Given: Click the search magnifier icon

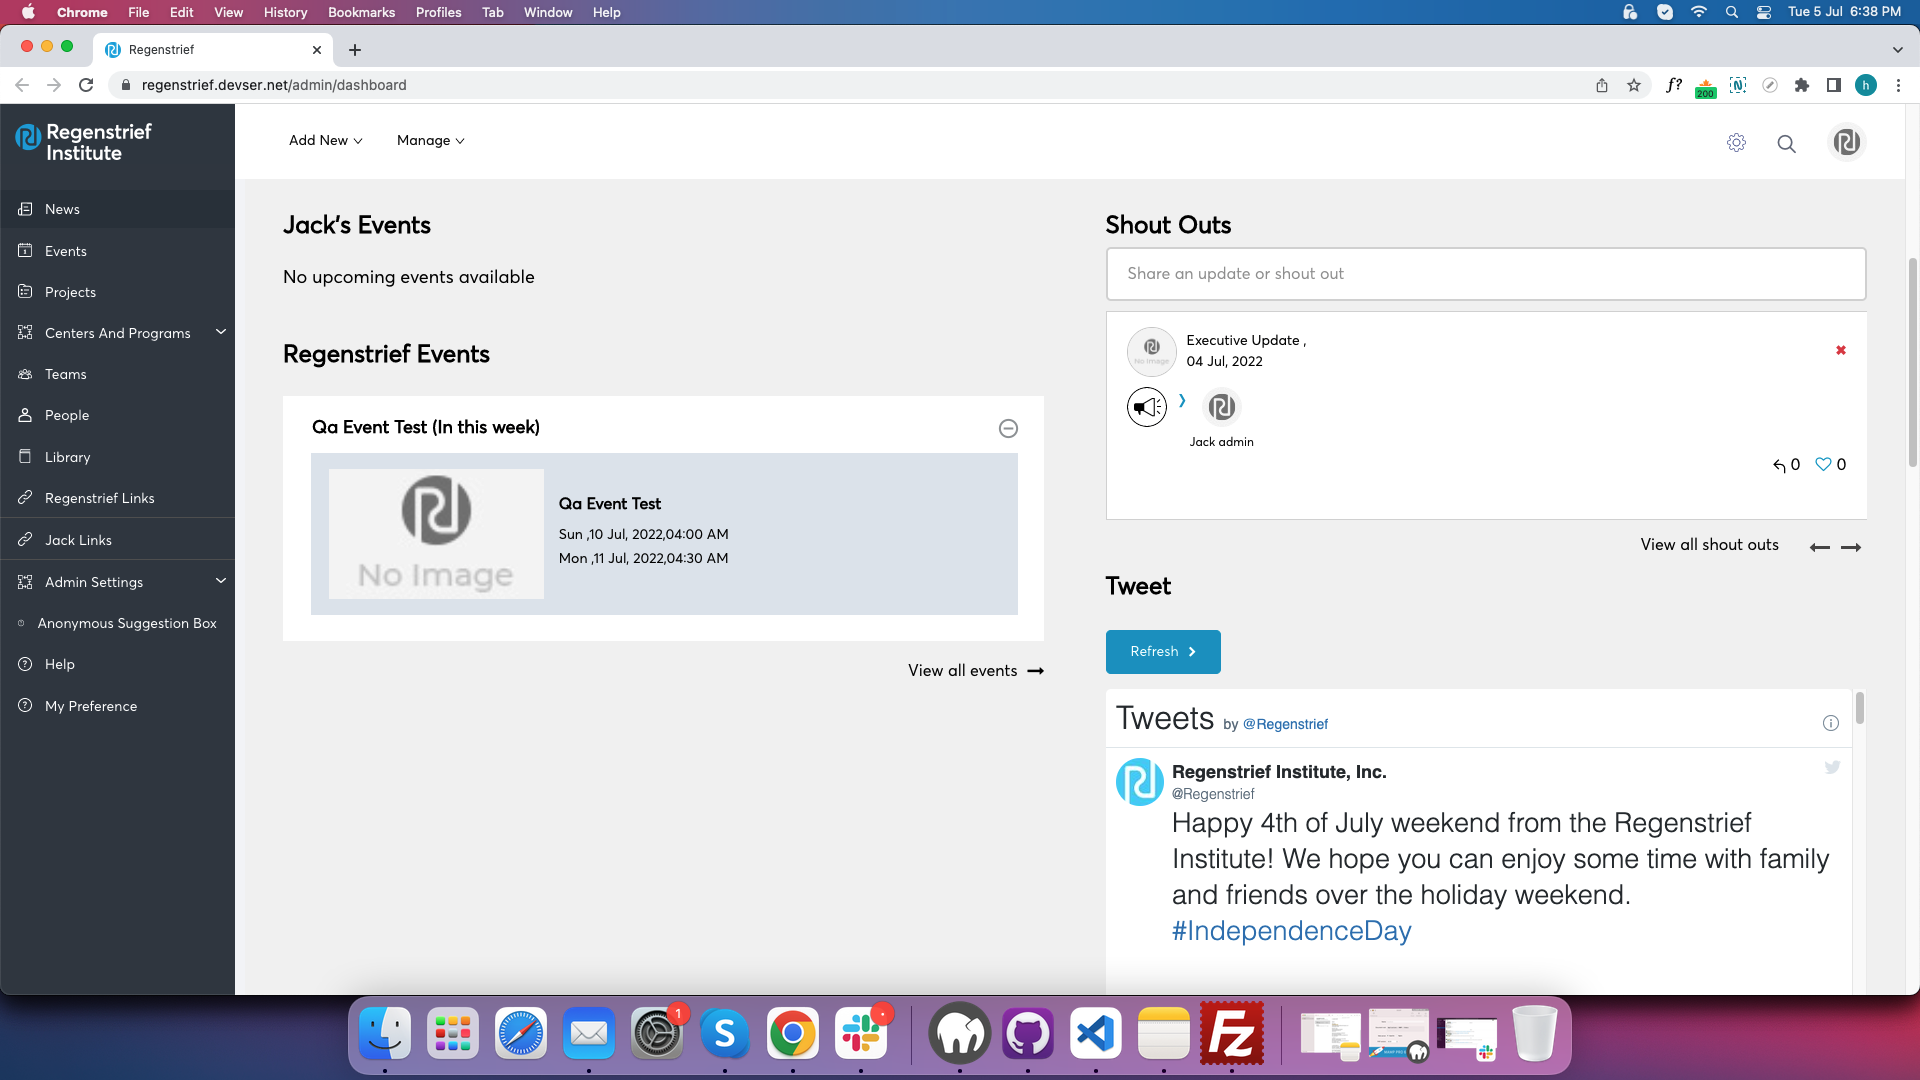Looking at the screenshot, I should pyautogui.click(x=1786, y=144).
